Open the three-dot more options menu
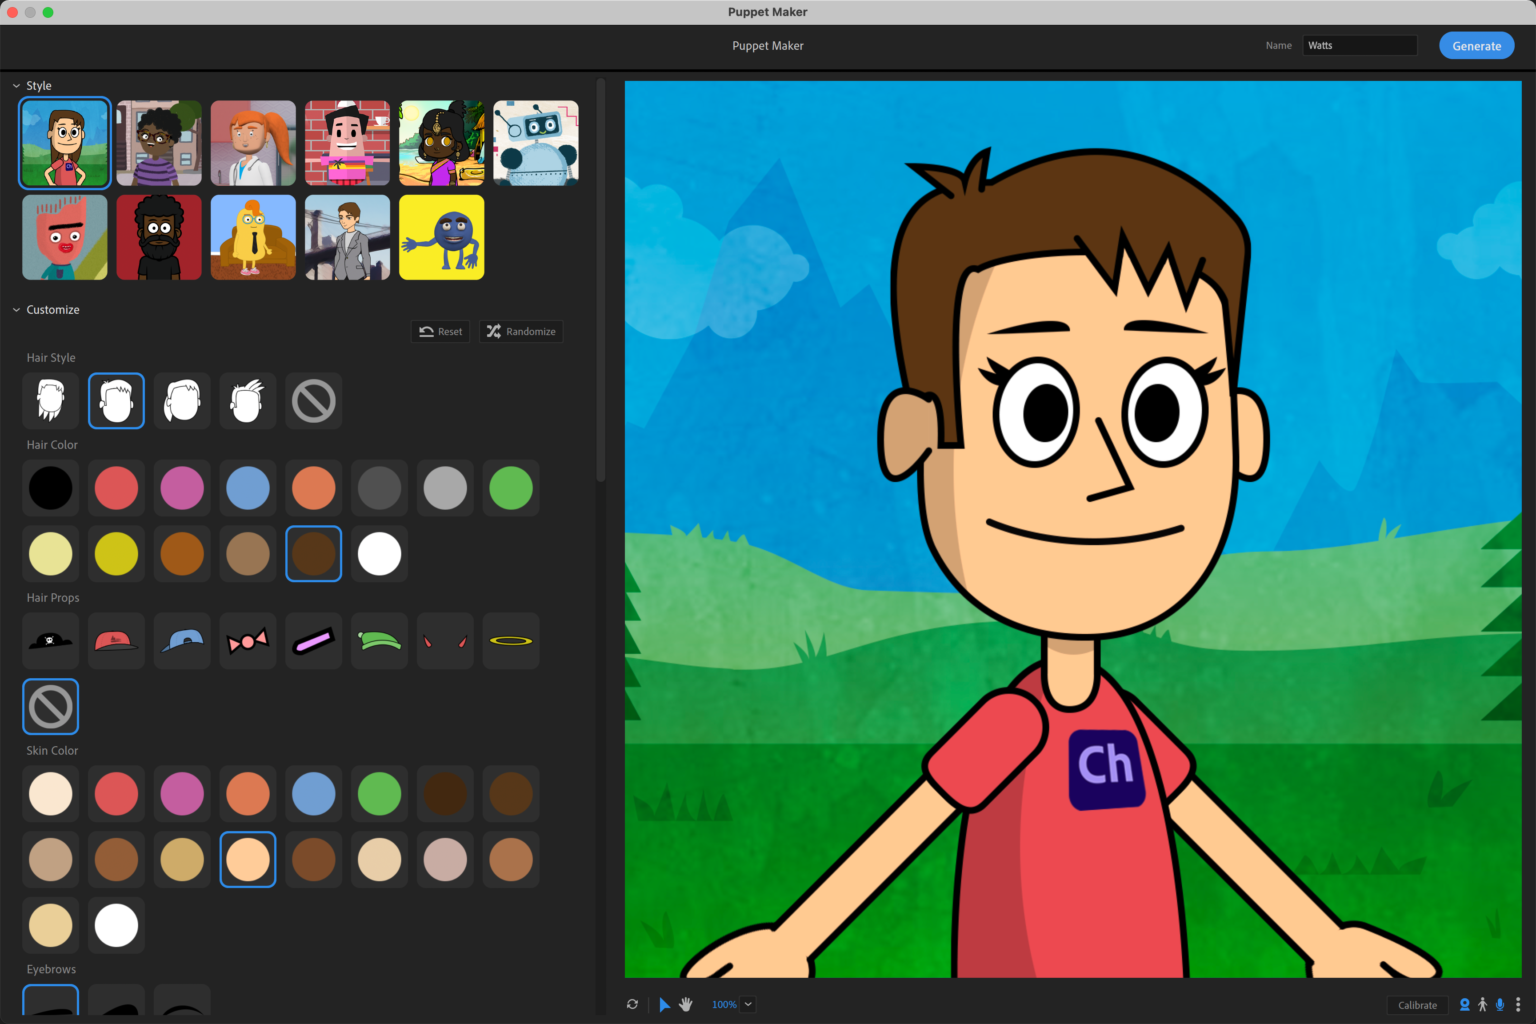This screenshot has height=1024, width=1536. click(x=1518, y=1005)
